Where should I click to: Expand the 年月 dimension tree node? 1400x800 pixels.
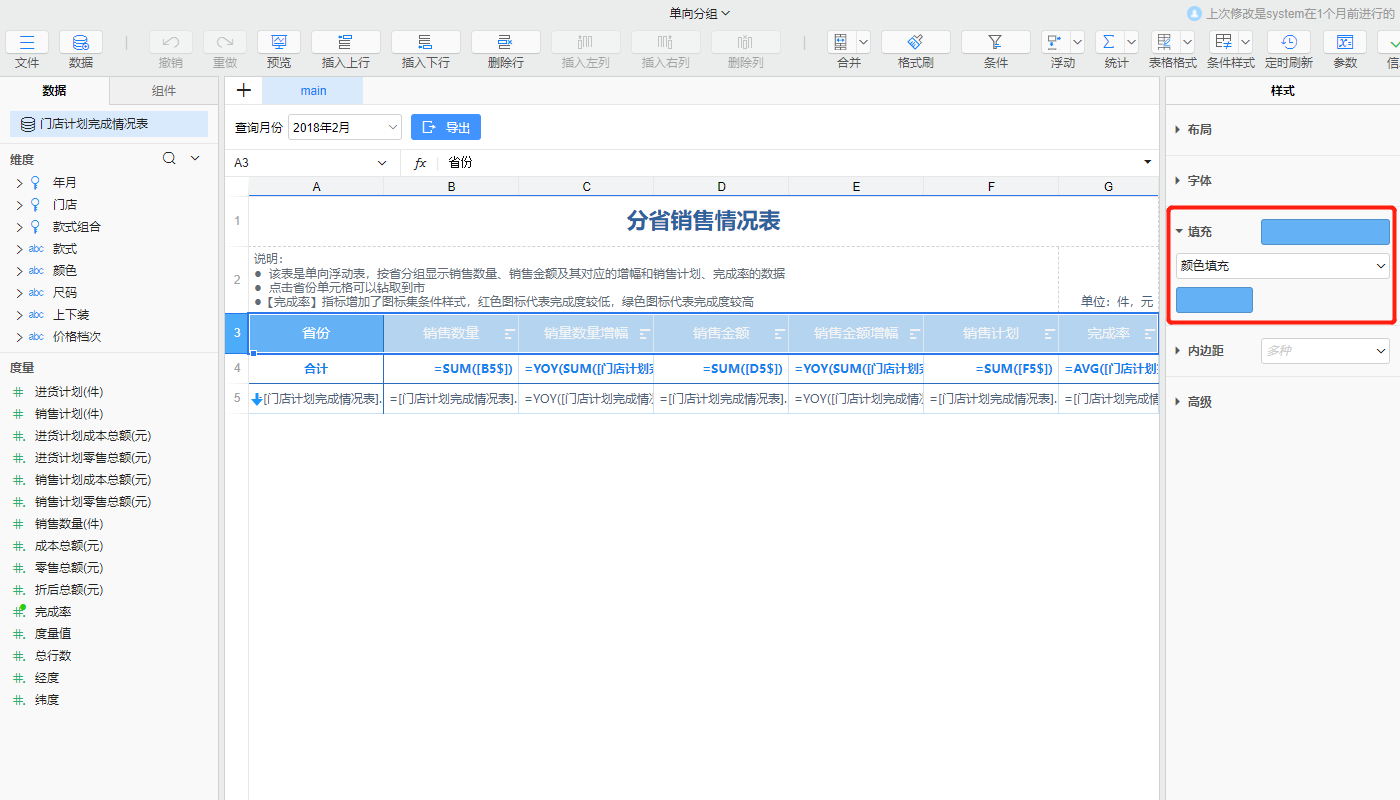pyautogui.click(x=19, y=183)
